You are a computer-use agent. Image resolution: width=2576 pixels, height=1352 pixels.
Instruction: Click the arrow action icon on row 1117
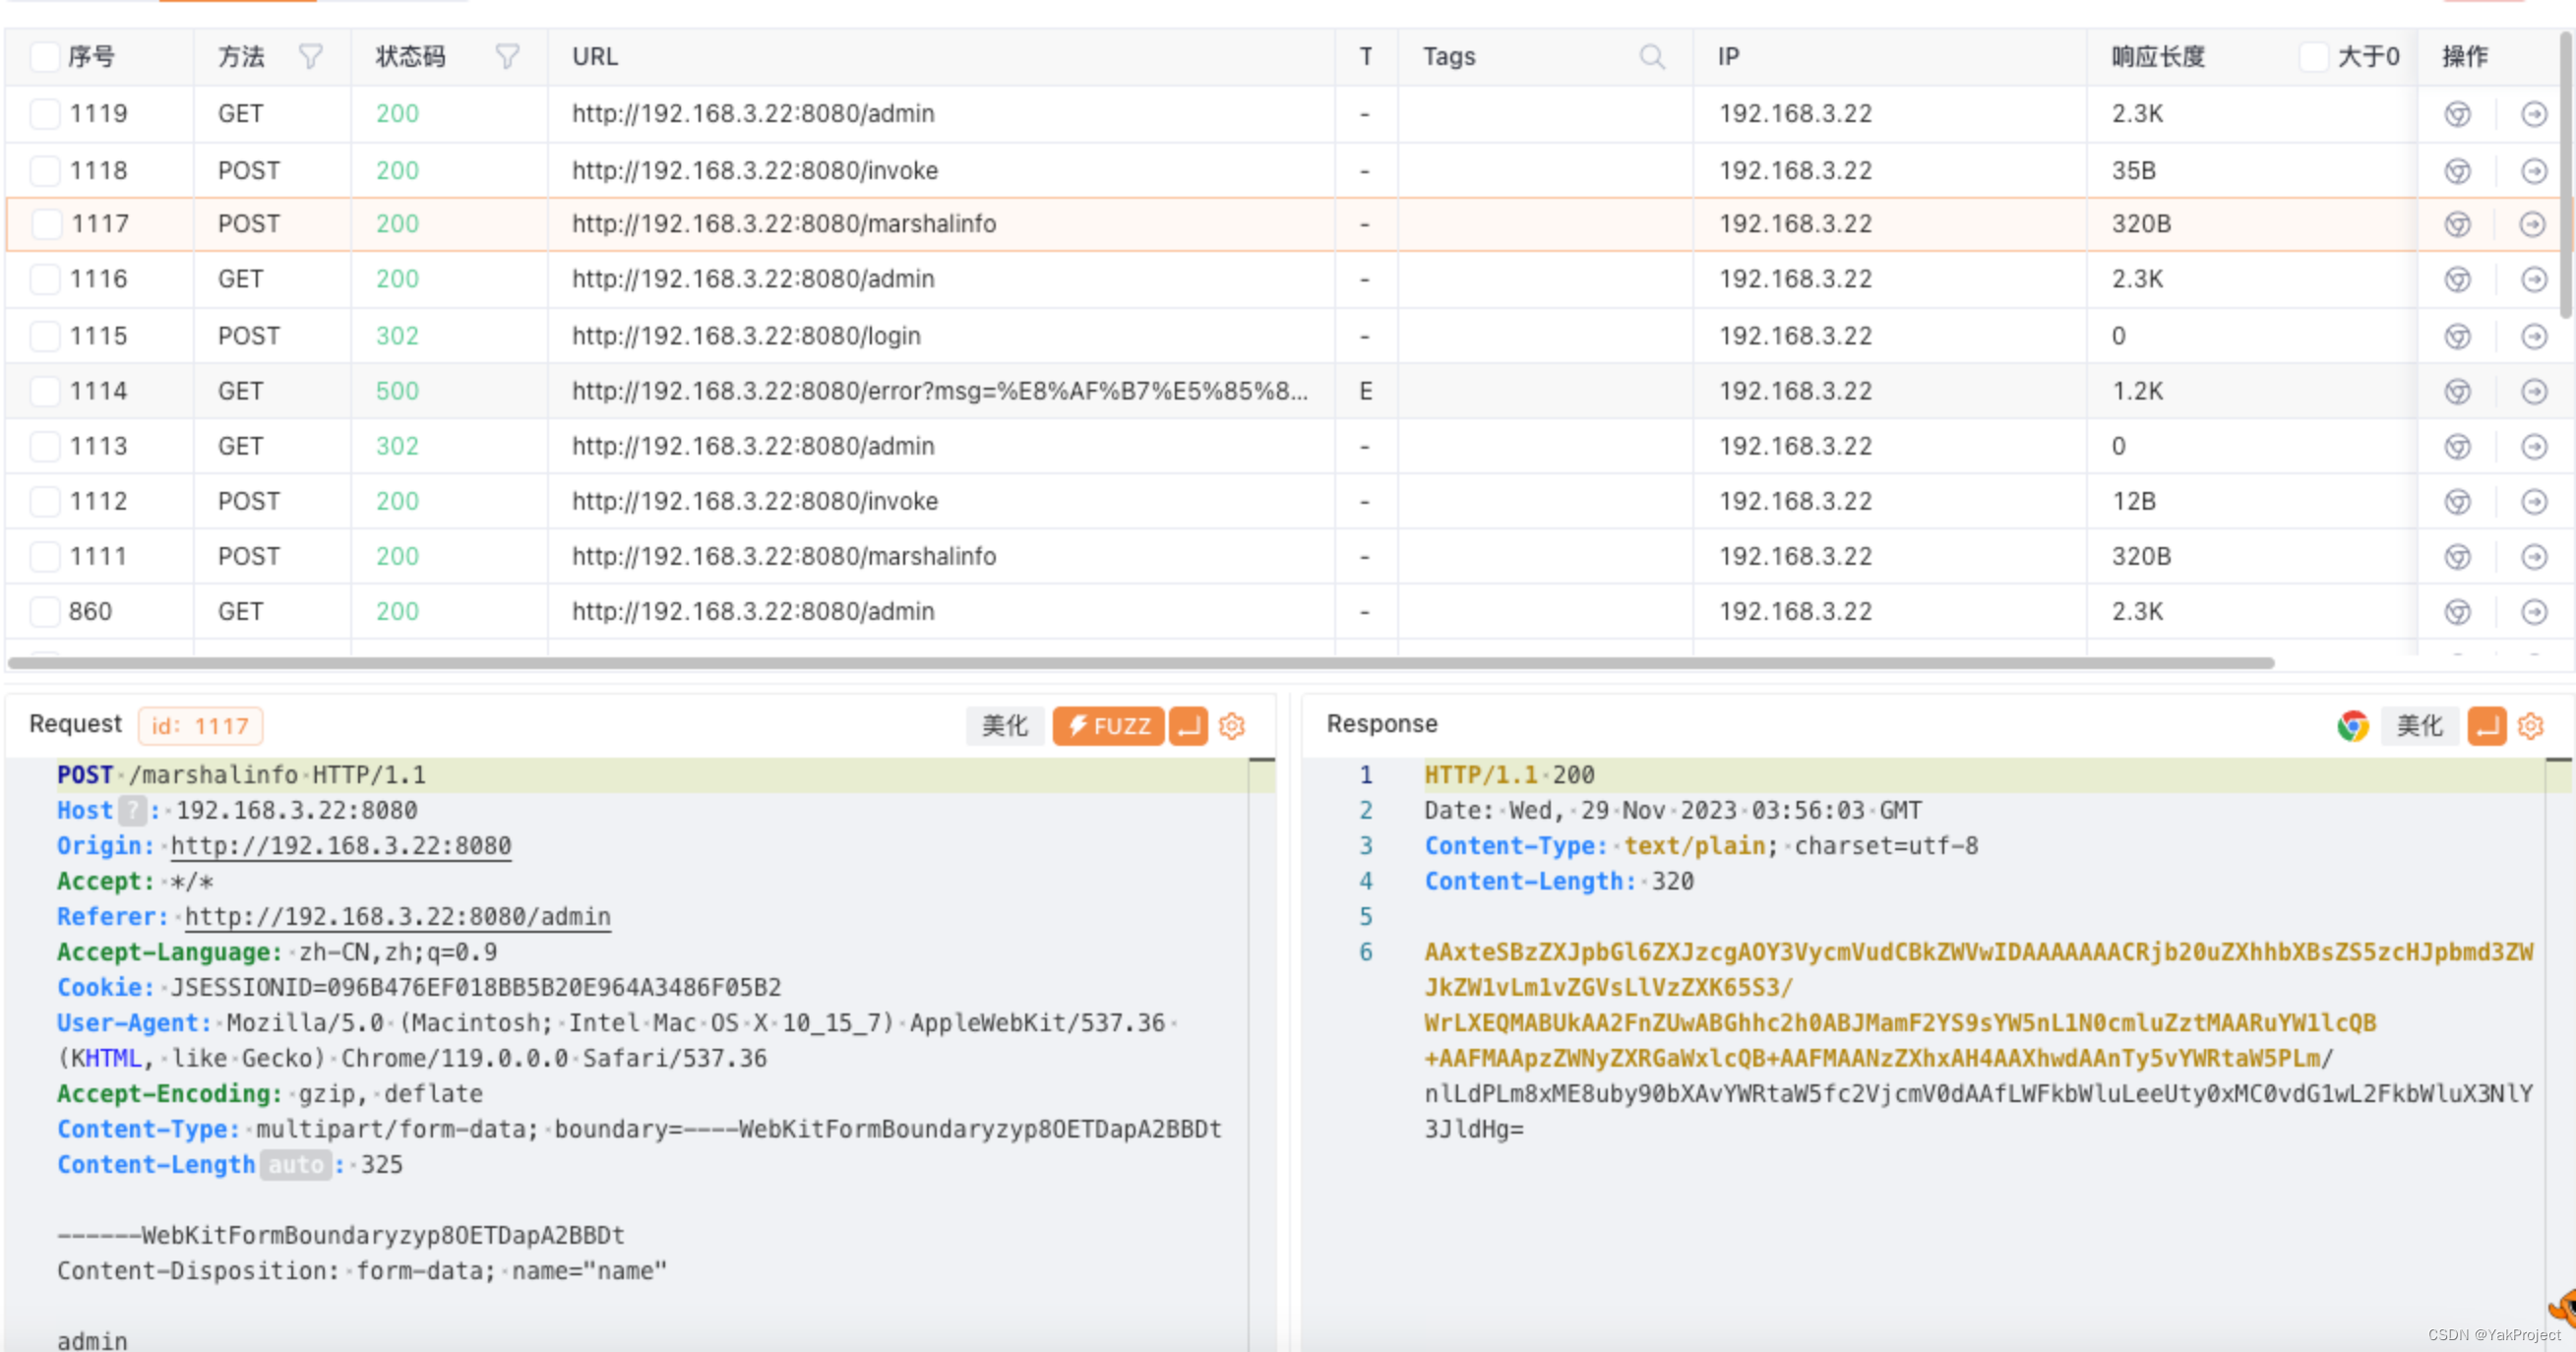[2532, 224]
